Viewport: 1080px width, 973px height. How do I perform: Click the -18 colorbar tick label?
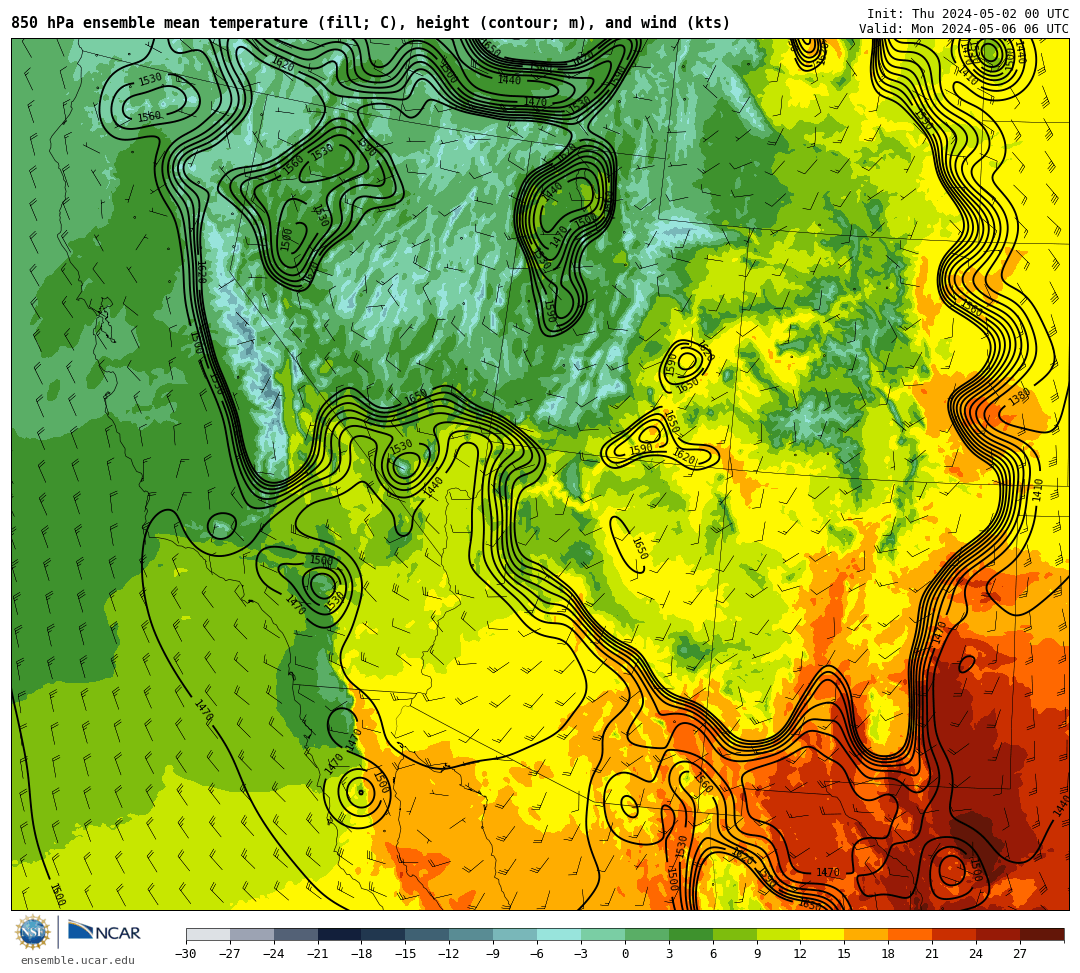tap(362, 954)
